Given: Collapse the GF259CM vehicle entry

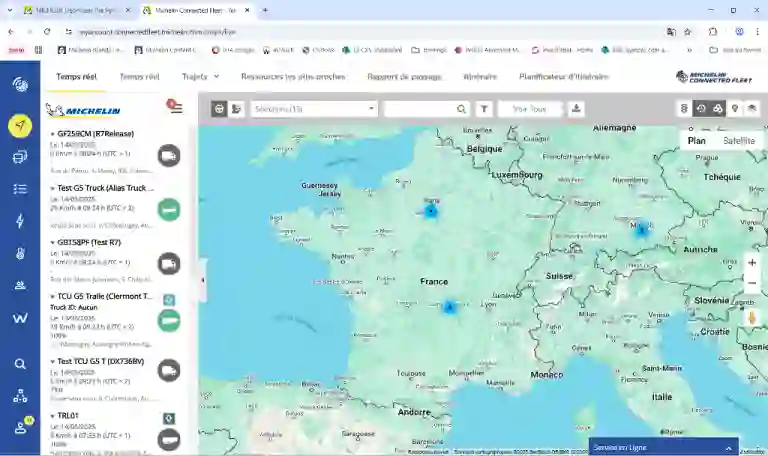Looking at the screenshot, I should (52, 134).
